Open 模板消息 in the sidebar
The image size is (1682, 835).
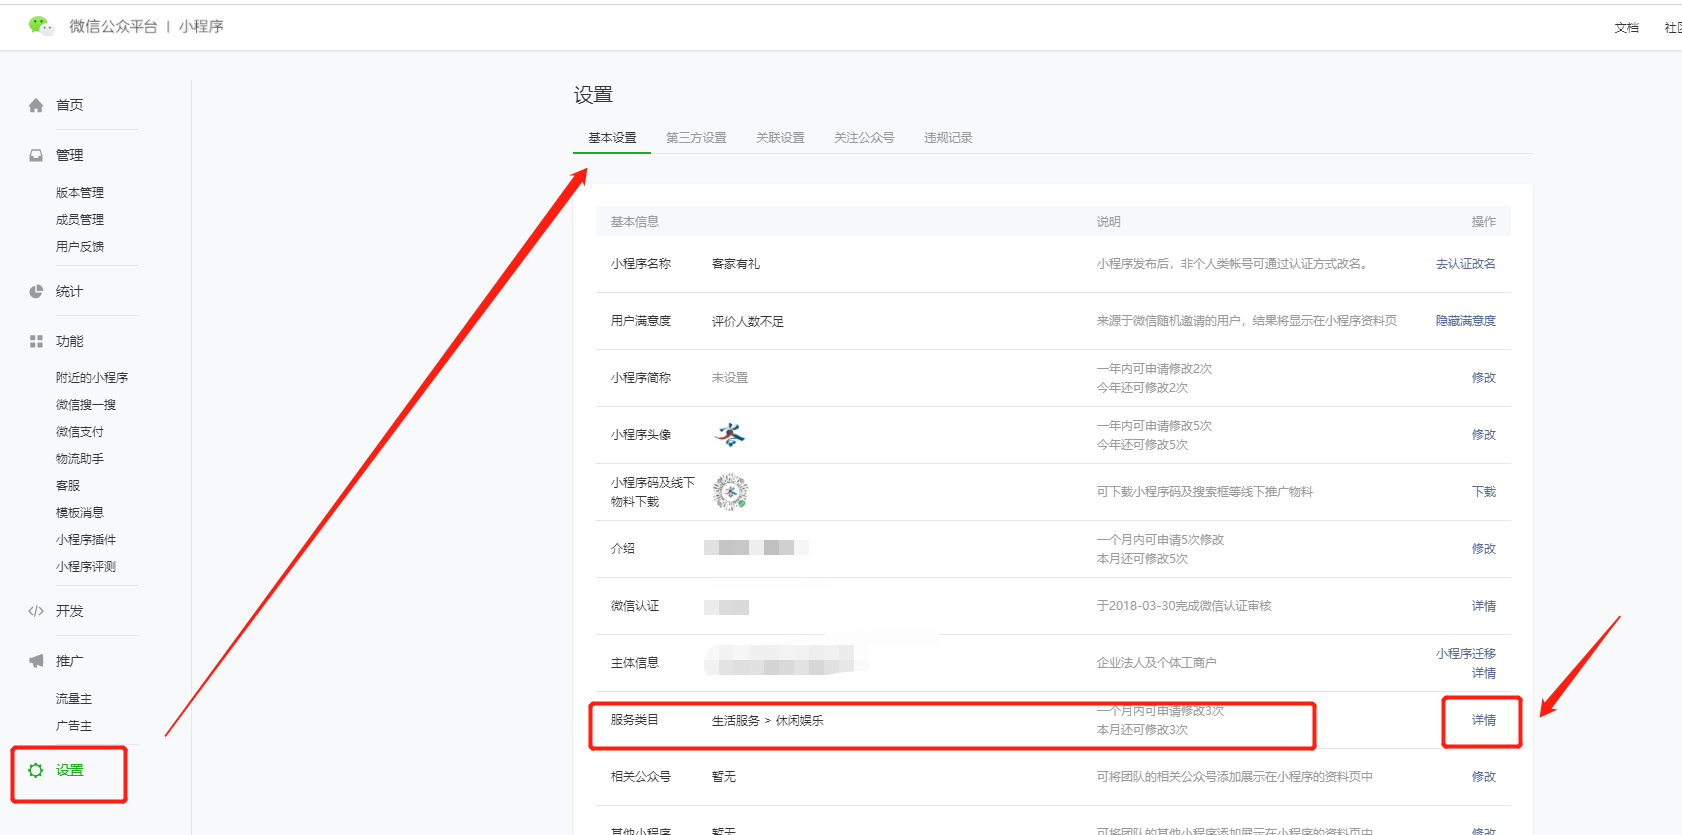tap(80, 512)
